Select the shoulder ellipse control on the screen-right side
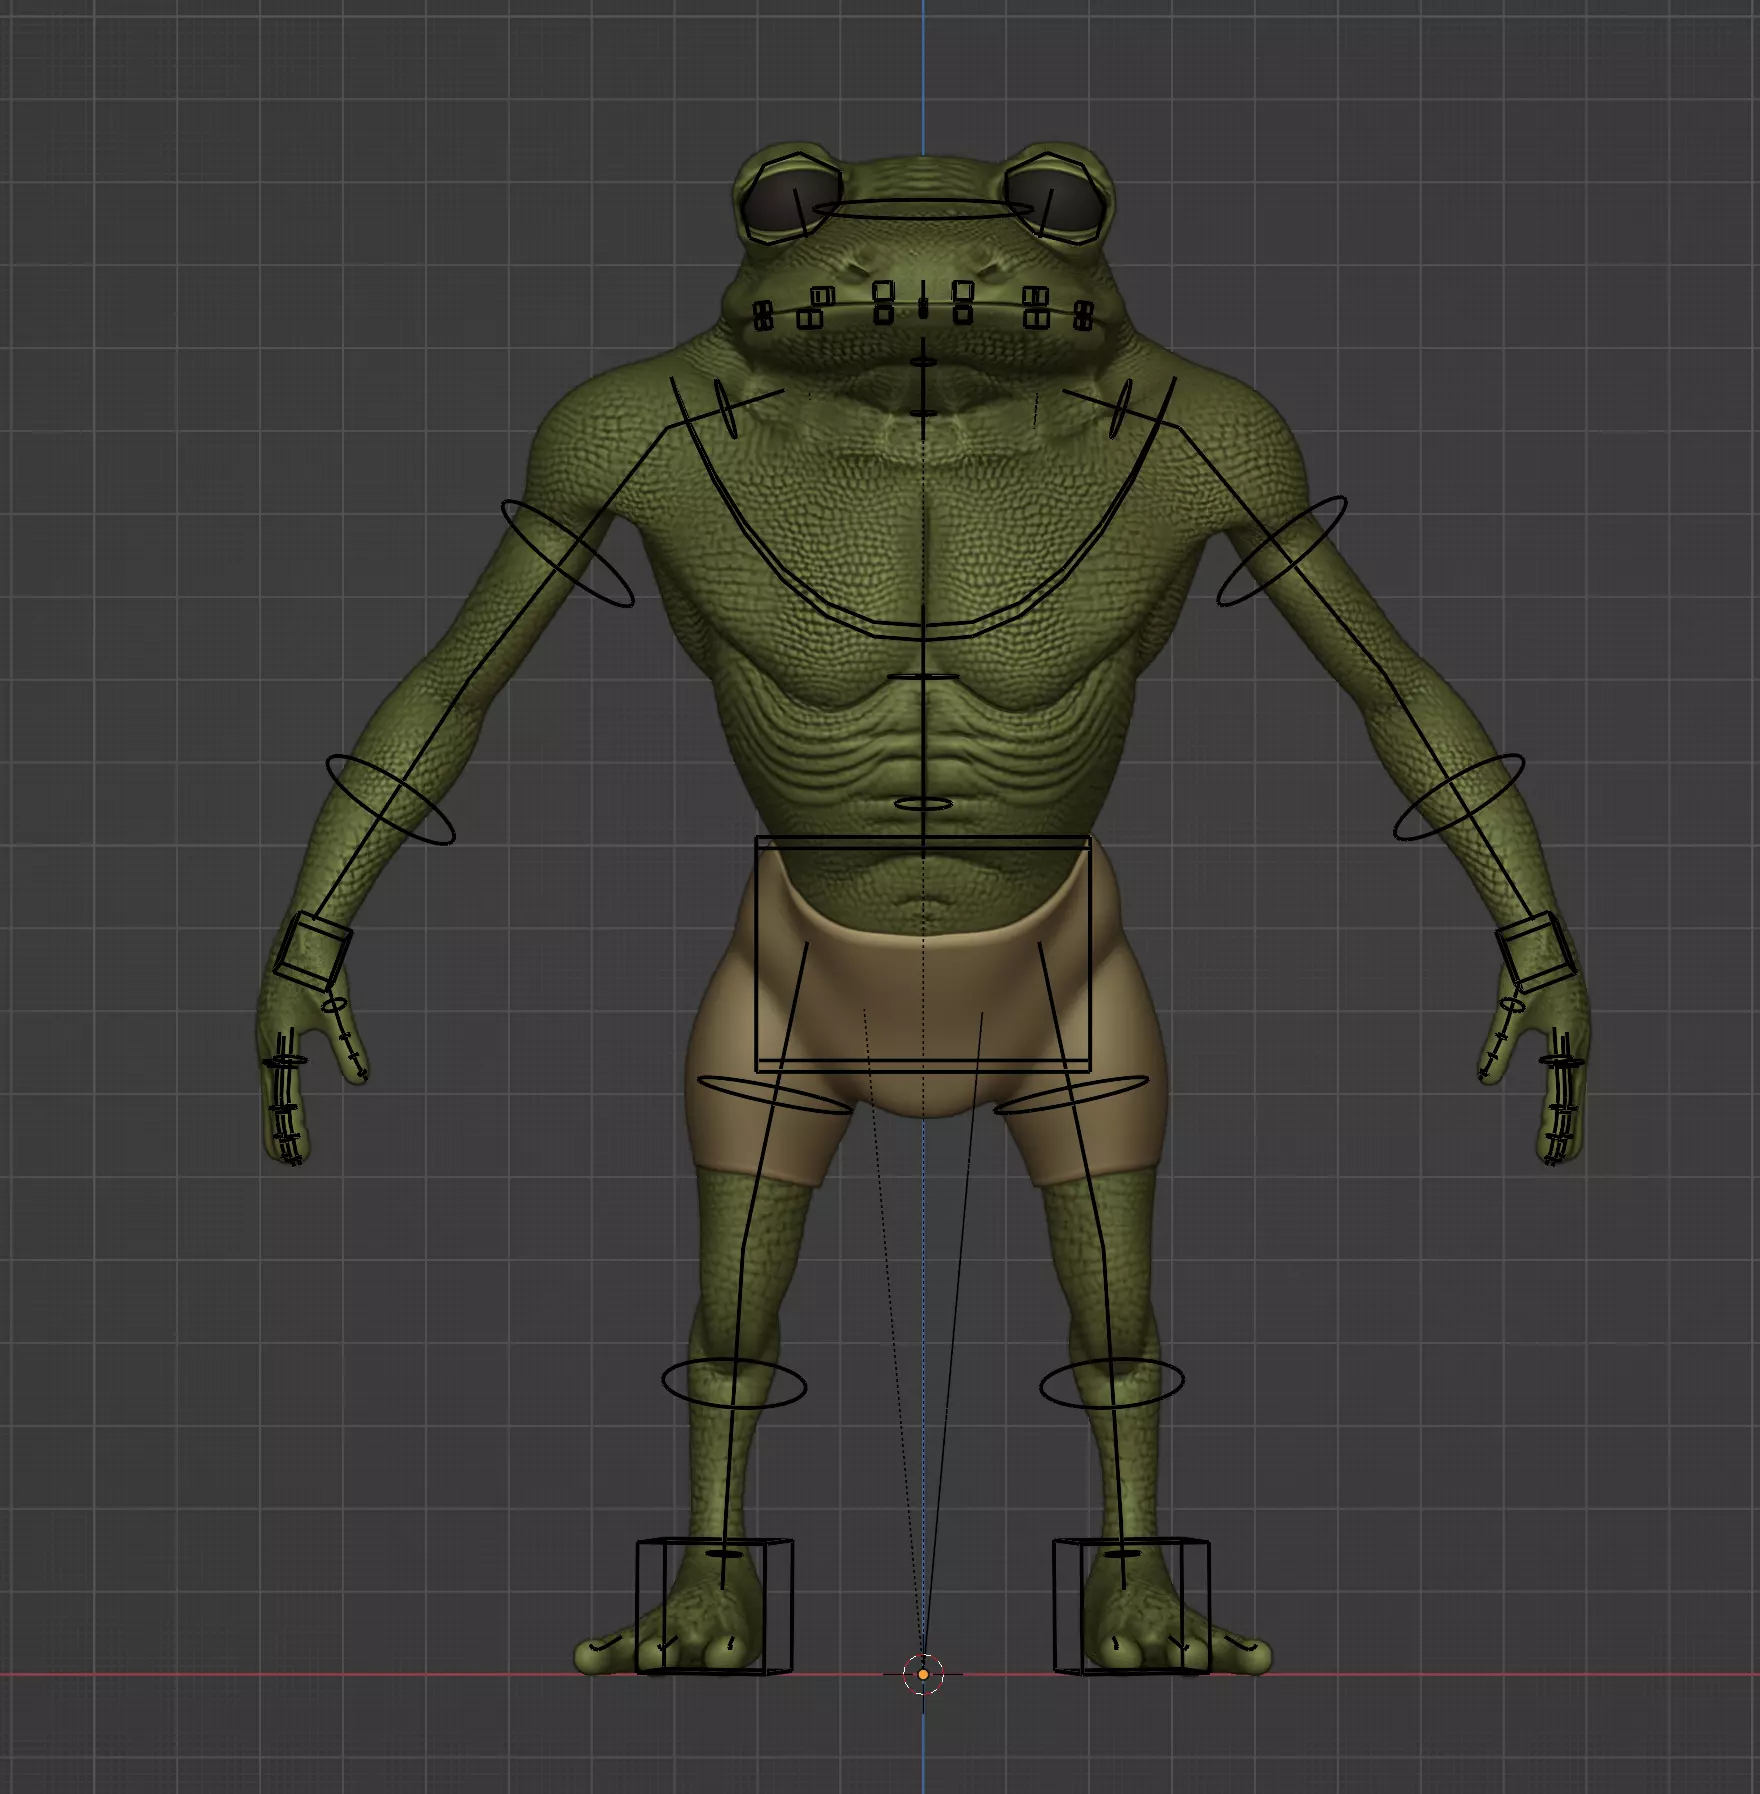 pyautogui.click(x=1120, y=407)
